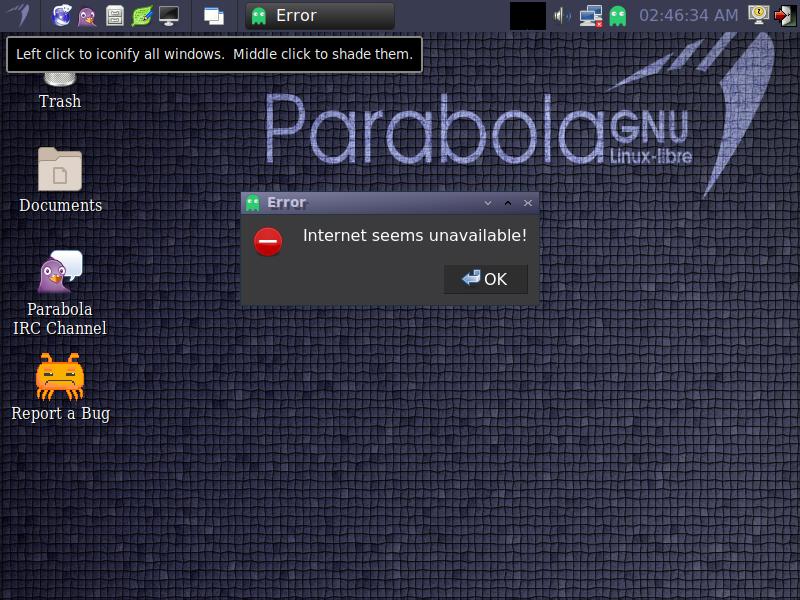This screenshot has height=600, width=800.
Task: Click the green ghost tray icon
Action: (618, 16)
